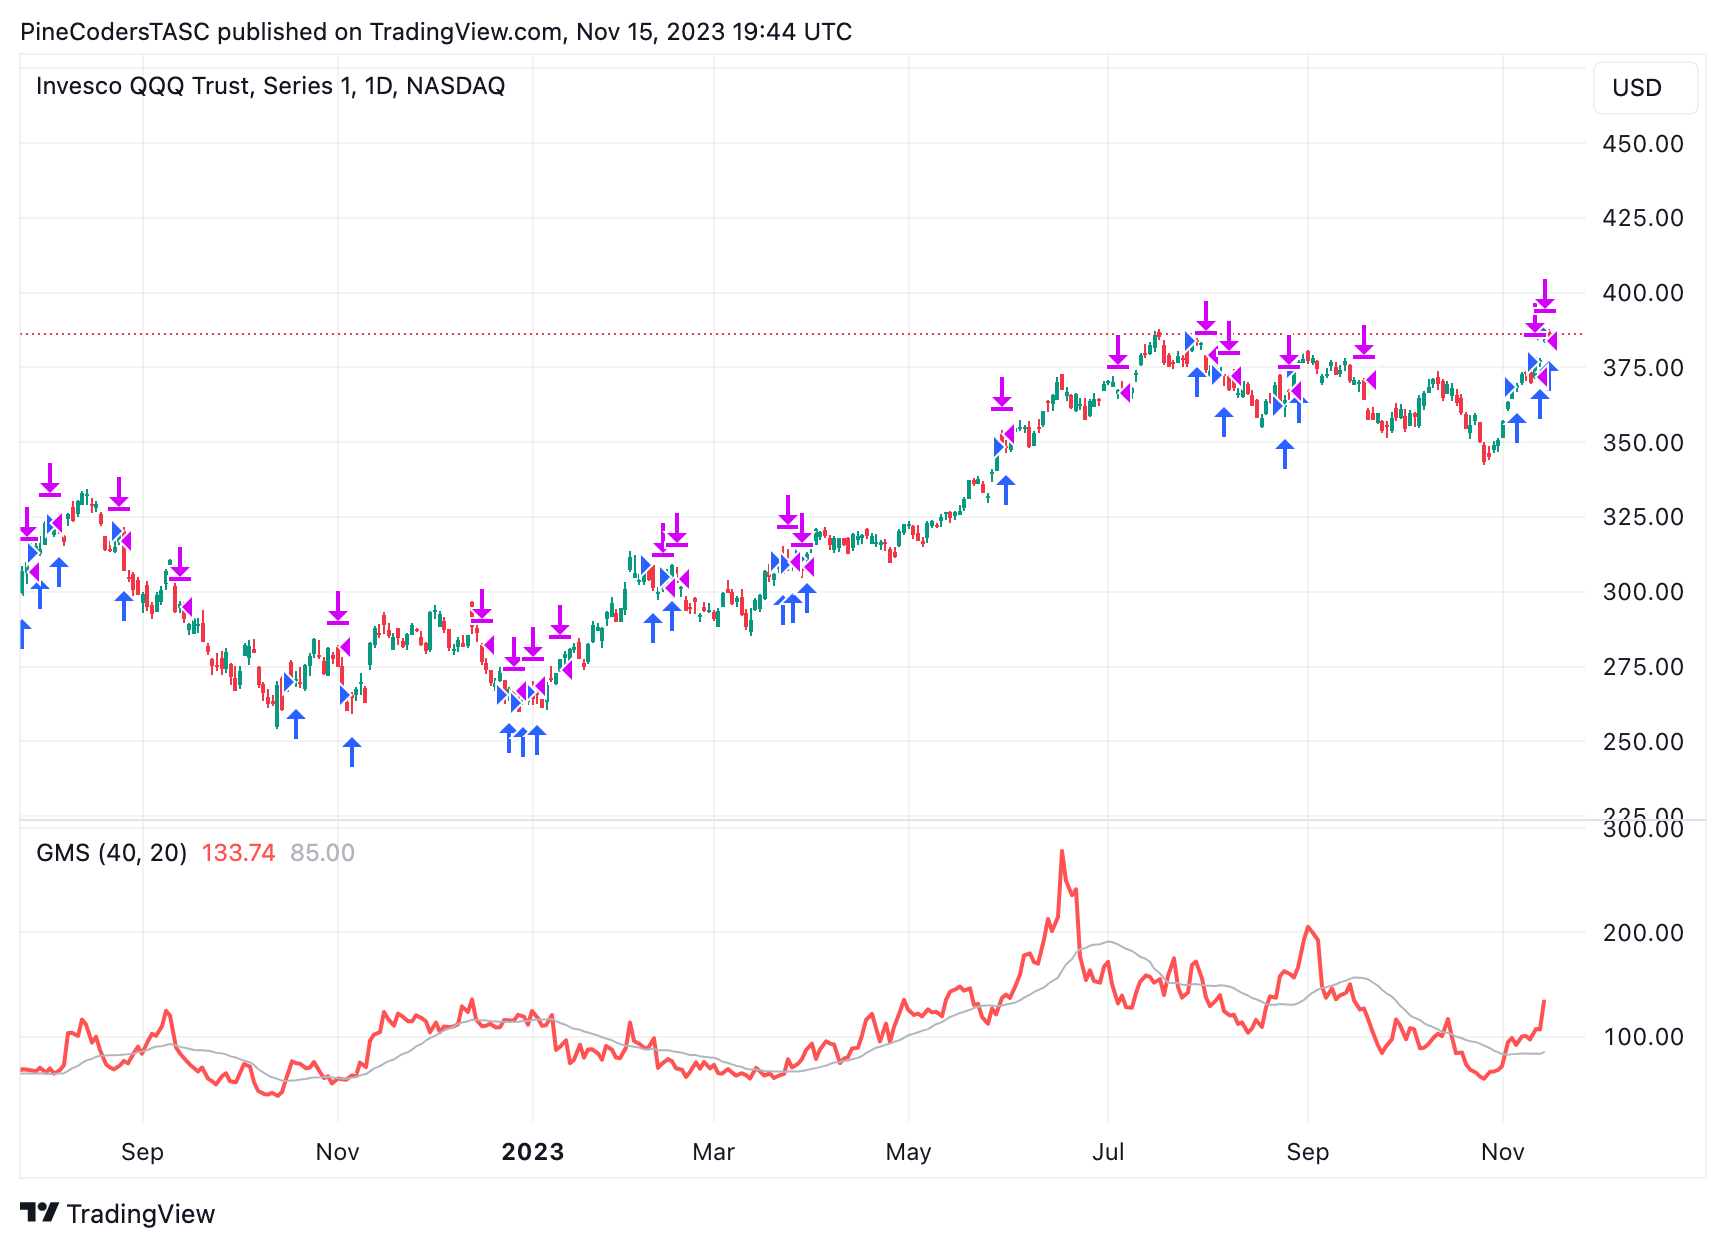Click the Sep label after Jul

pyautogui.click(x=1308, y=1152)
